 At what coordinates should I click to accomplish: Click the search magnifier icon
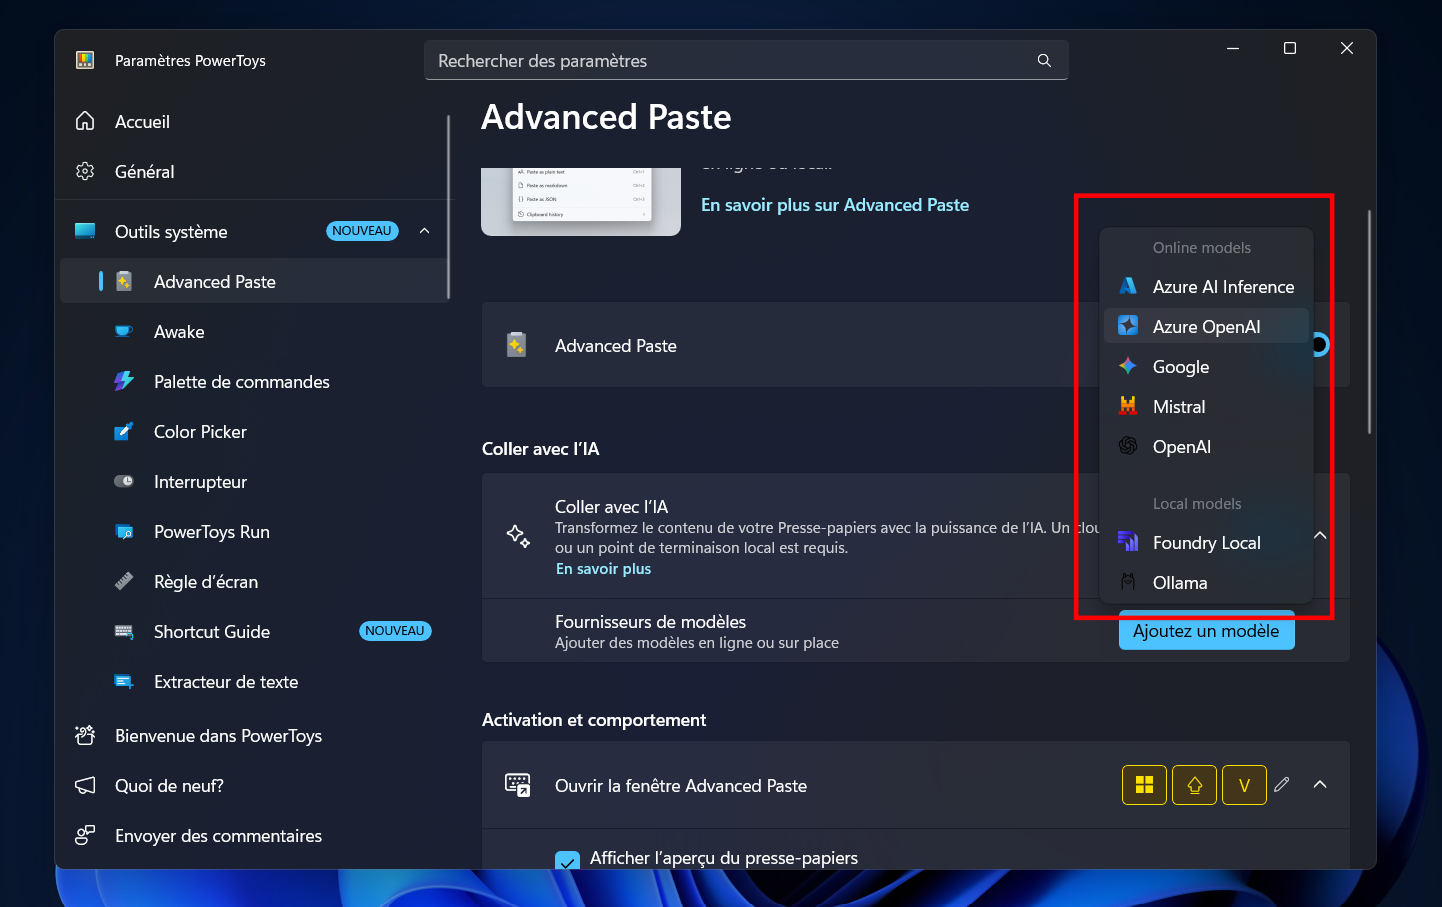(1044, 61)
